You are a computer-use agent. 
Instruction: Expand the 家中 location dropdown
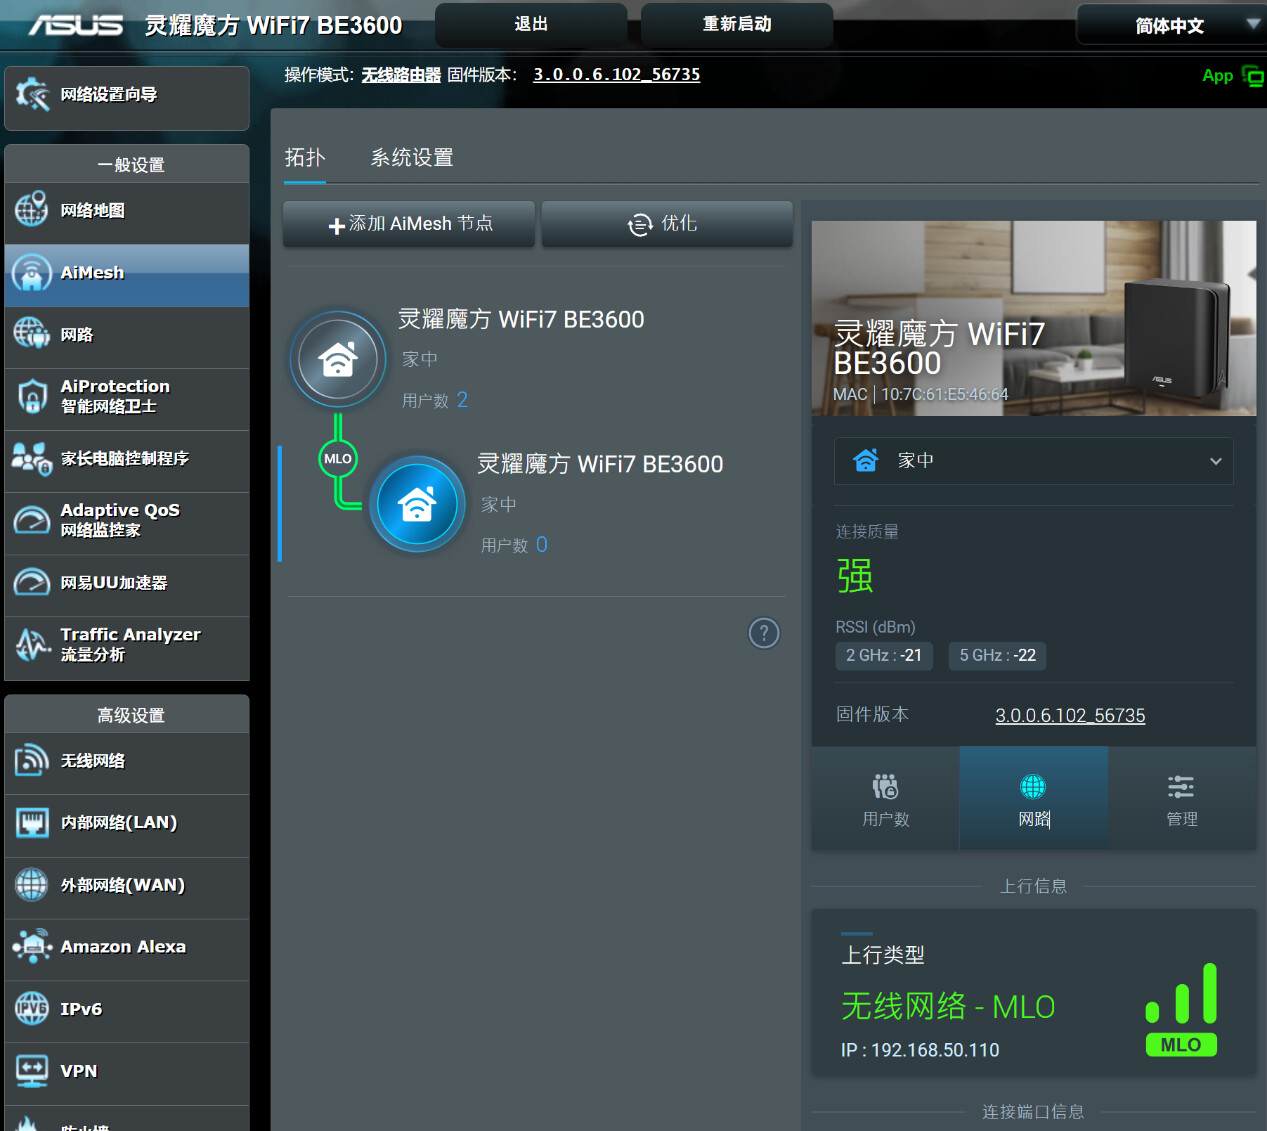coord(1033,461)
